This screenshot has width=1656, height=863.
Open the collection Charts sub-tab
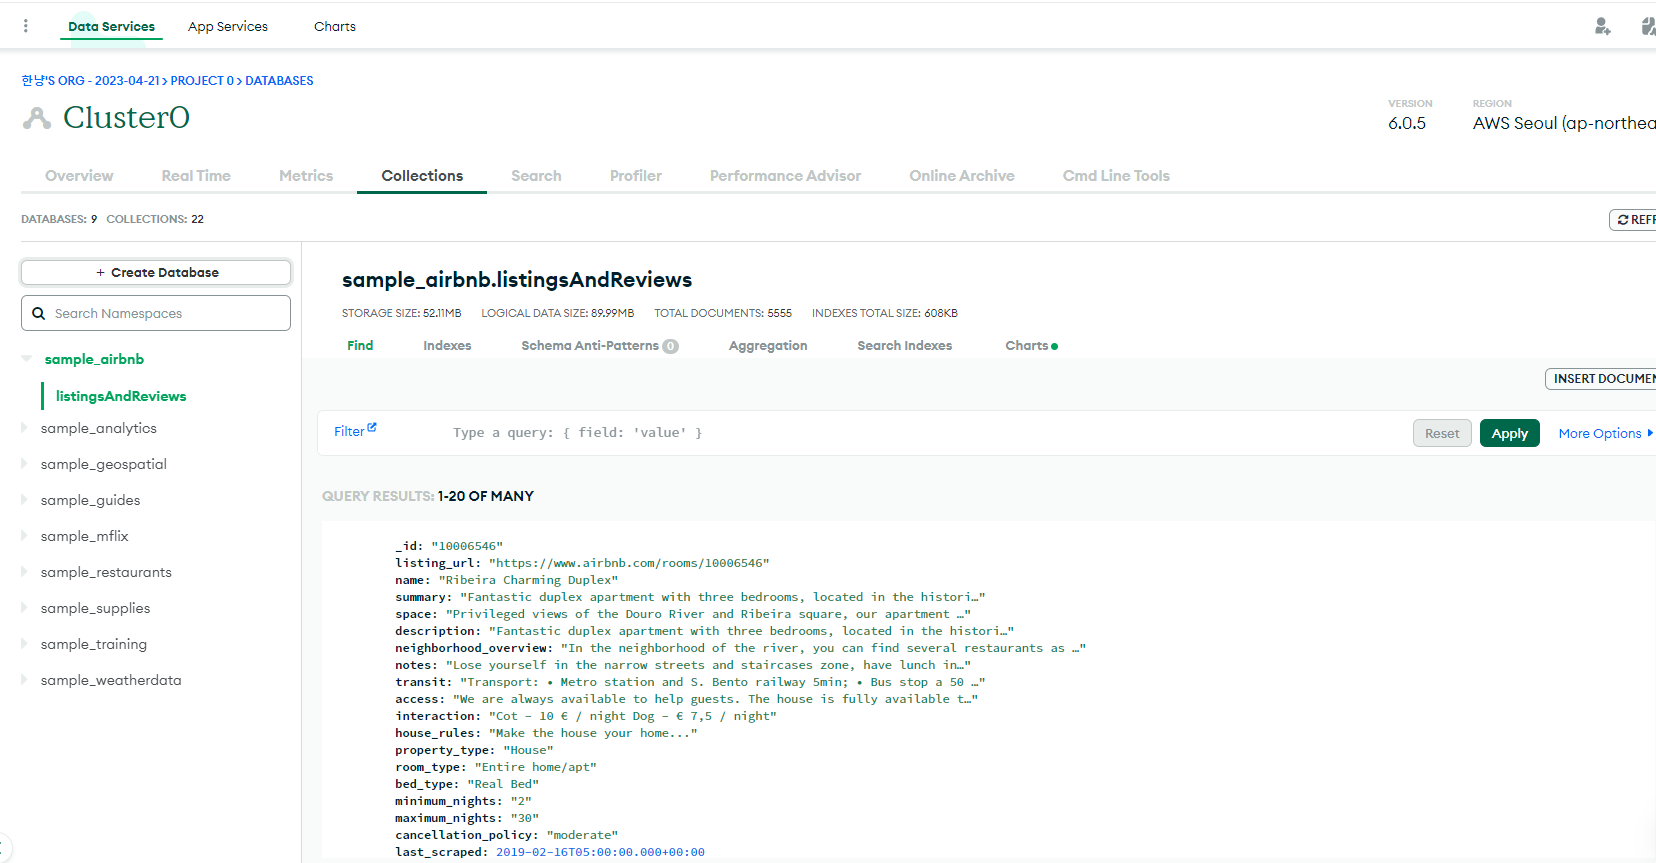point(1027,346)
